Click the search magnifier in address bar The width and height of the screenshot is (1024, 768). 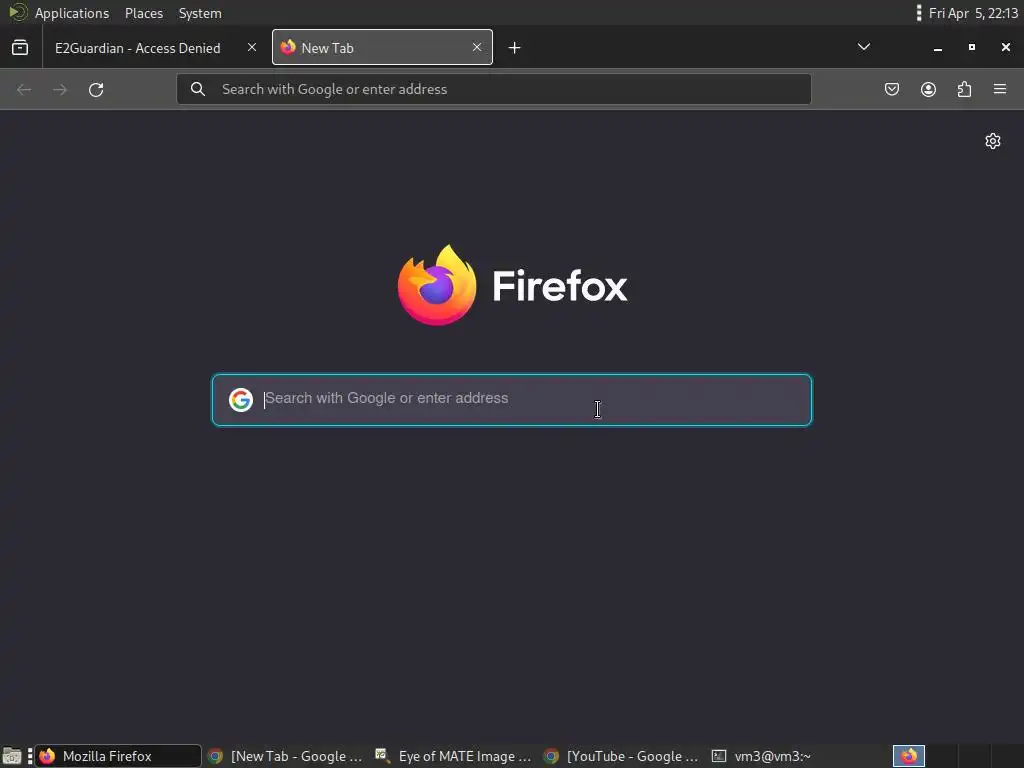198,89
